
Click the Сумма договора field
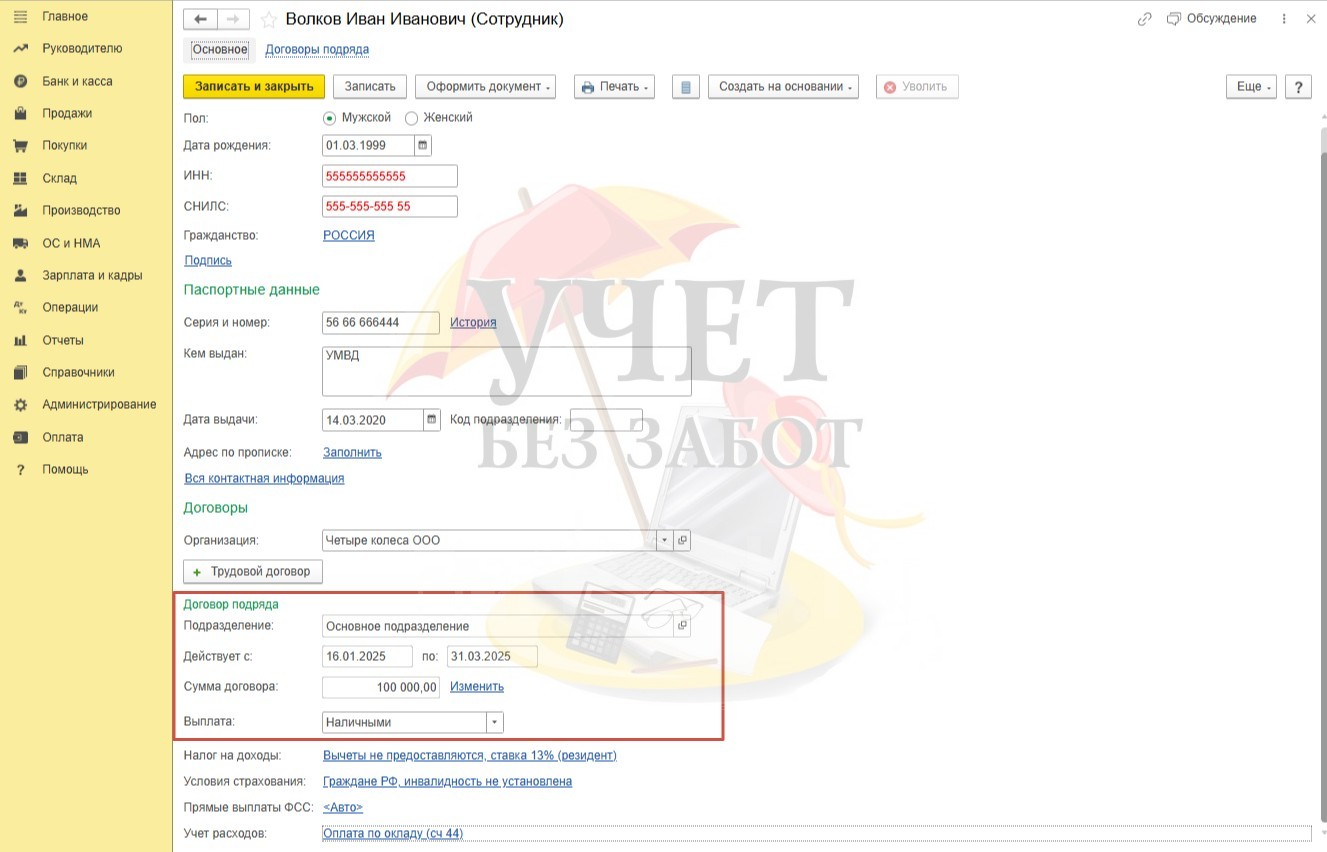coord(381,687)
